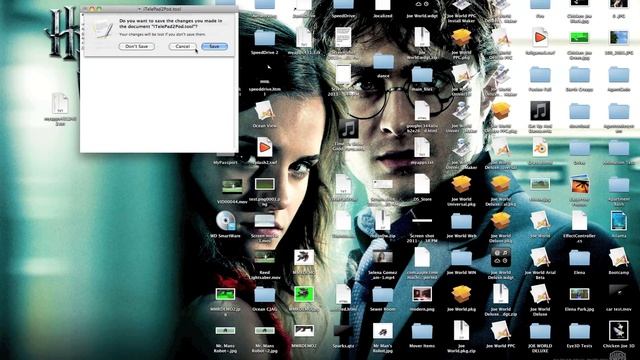Select the WD SmartWare disc icon
Viewport: 640px width, 360px height.
click(226, 221)
